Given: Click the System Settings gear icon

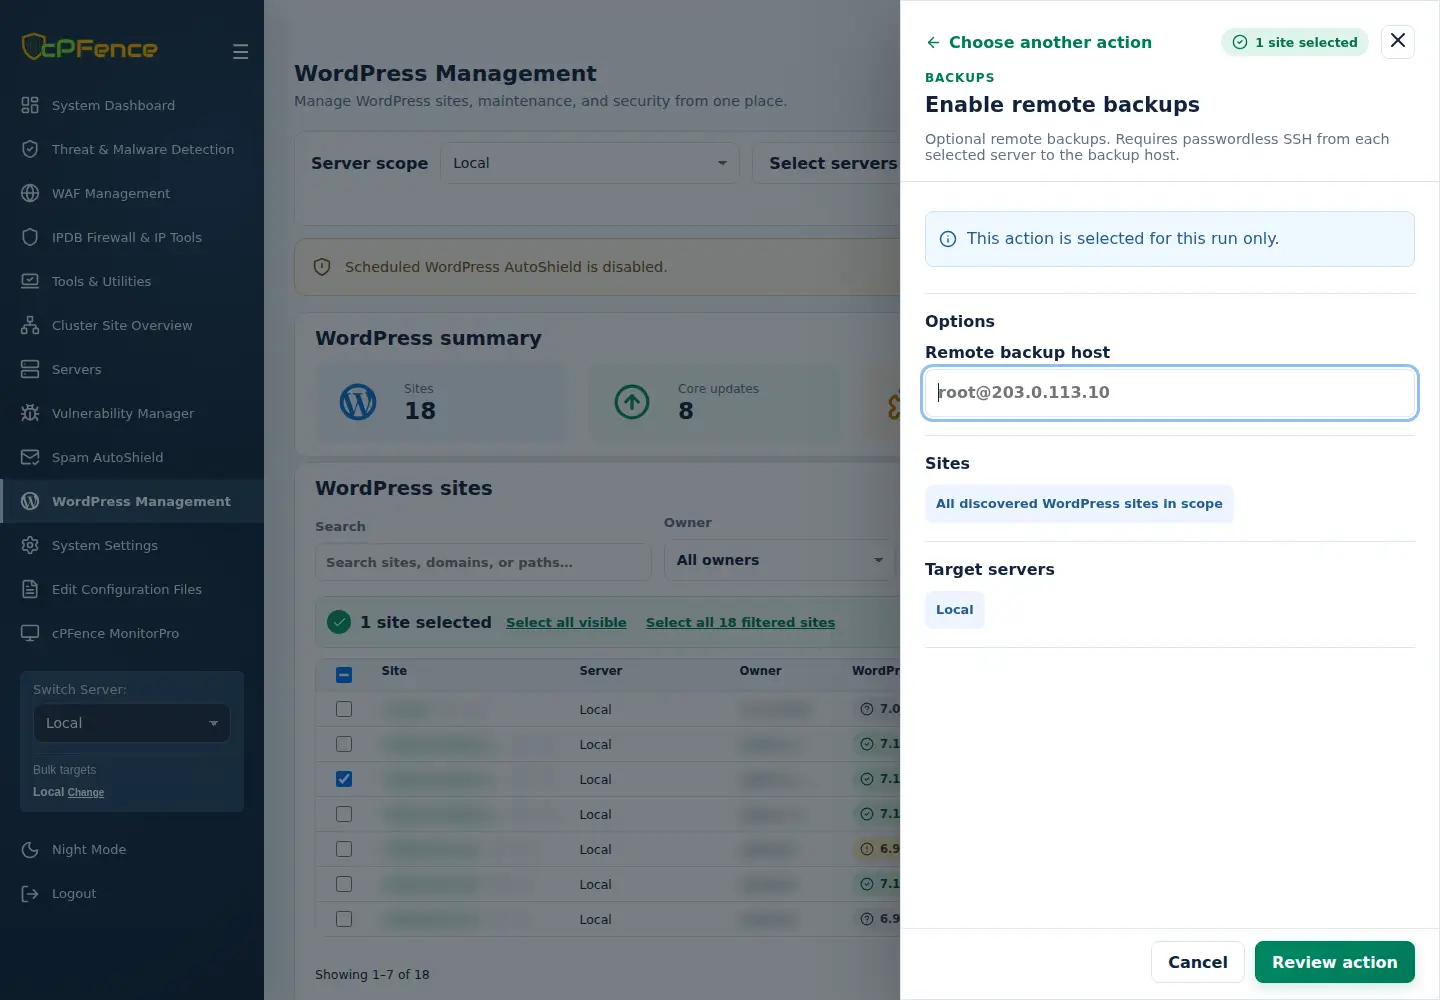Looking at the screenshot, I should pos(30,545).
